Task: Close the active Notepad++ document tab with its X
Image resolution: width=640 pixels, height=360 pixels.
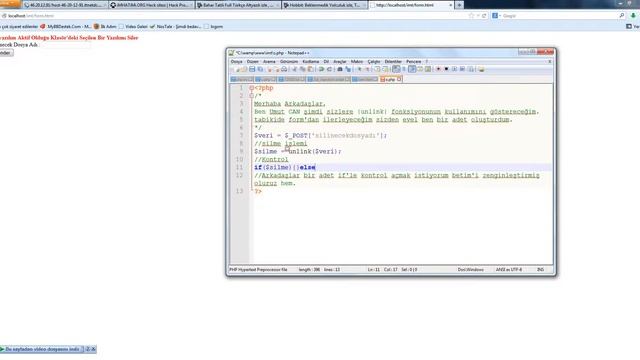Action: tap(399, 79)
